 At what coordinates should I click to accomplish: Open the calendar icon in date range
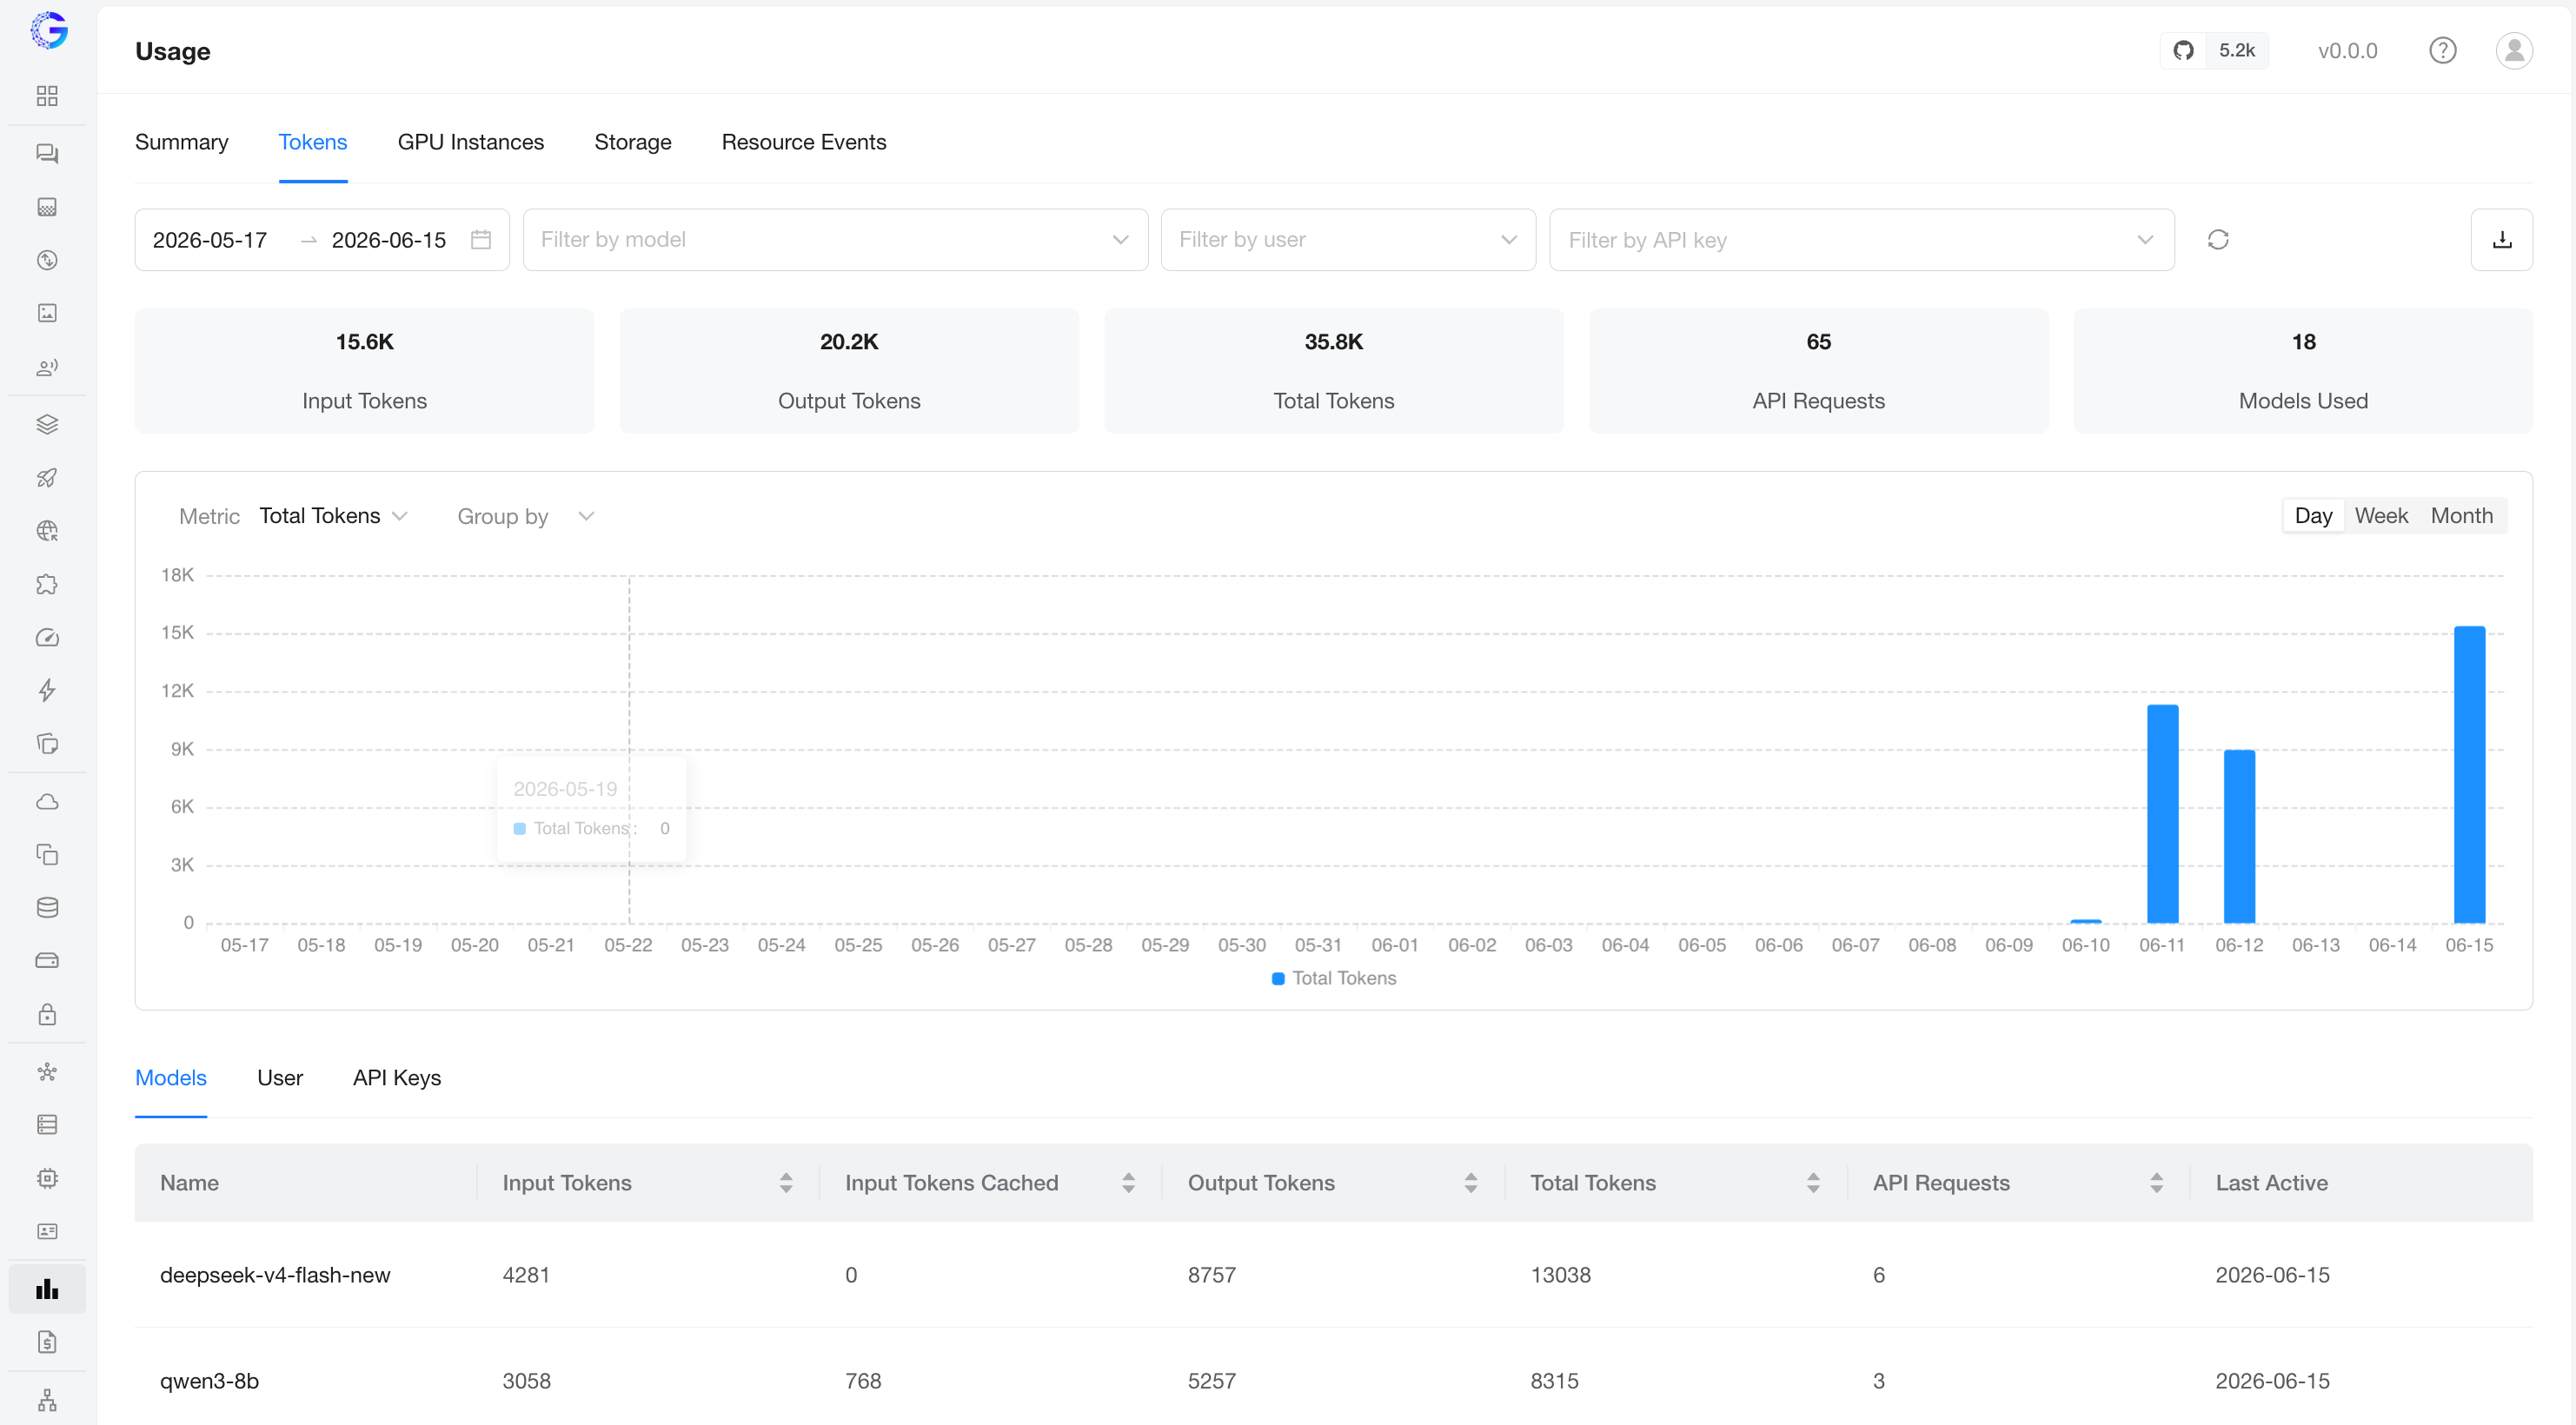[x=480, y=240]
